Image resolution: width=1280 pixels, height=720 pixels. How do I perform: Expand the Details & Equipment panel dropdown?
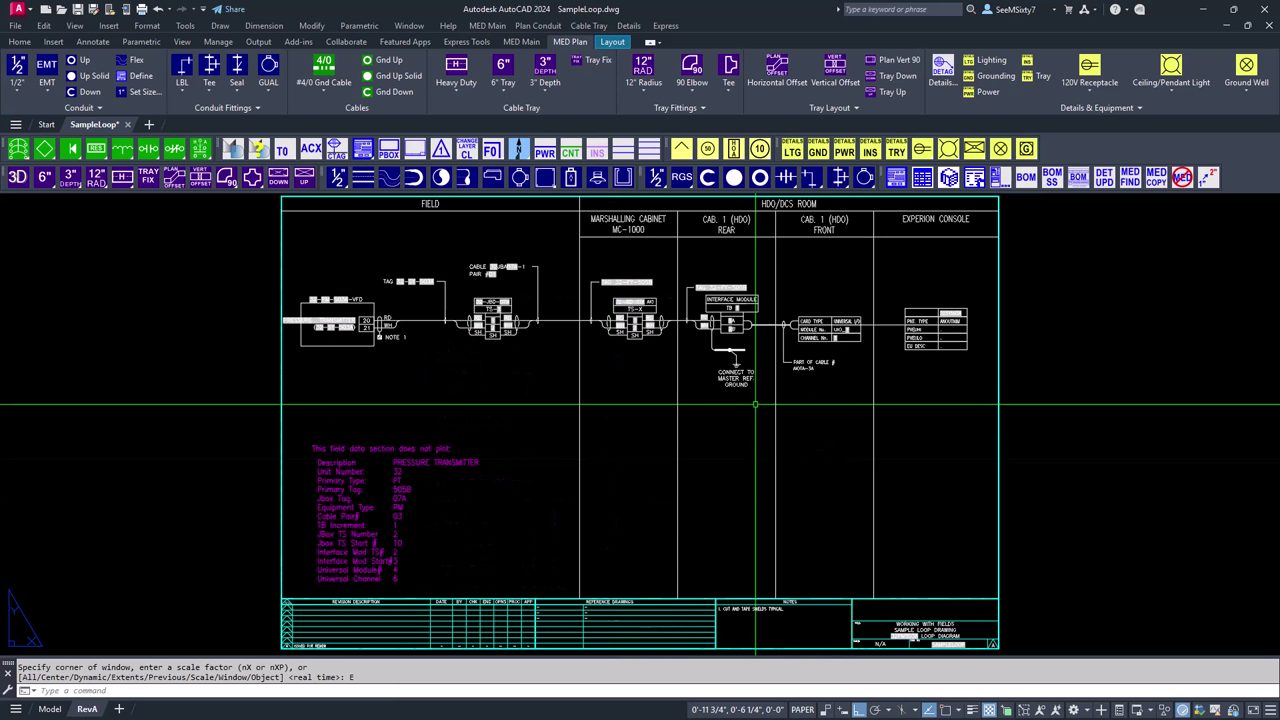tap(1102, 108)
